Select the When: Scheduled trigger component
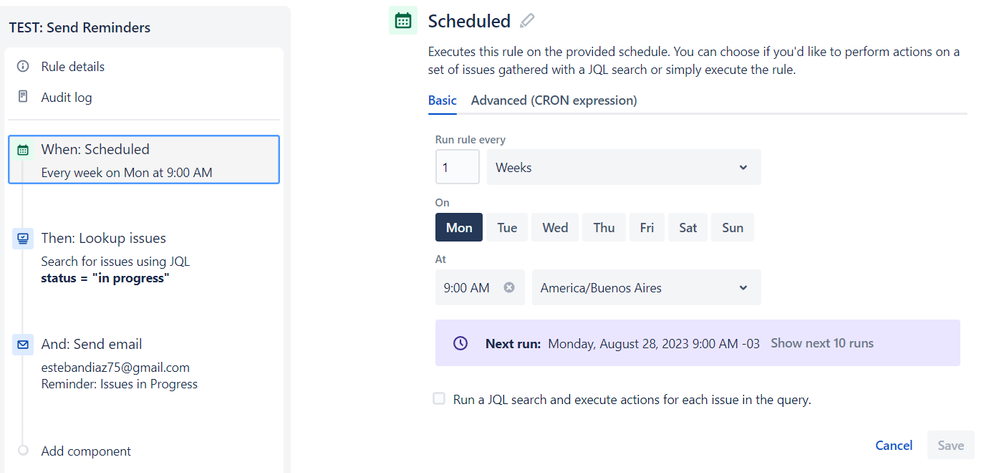999x473 pixels. [143, 159]
